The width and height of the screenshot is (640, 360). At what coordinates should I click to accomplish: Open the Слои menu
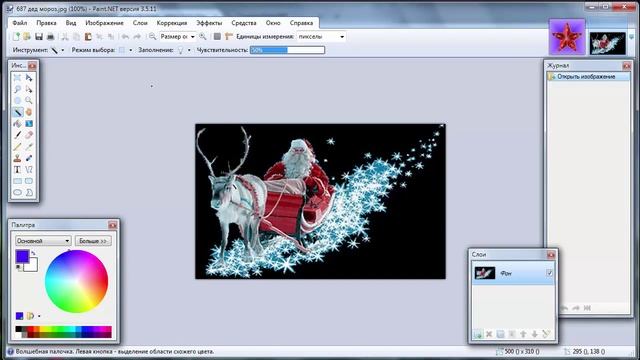click(x=140, y=23)
